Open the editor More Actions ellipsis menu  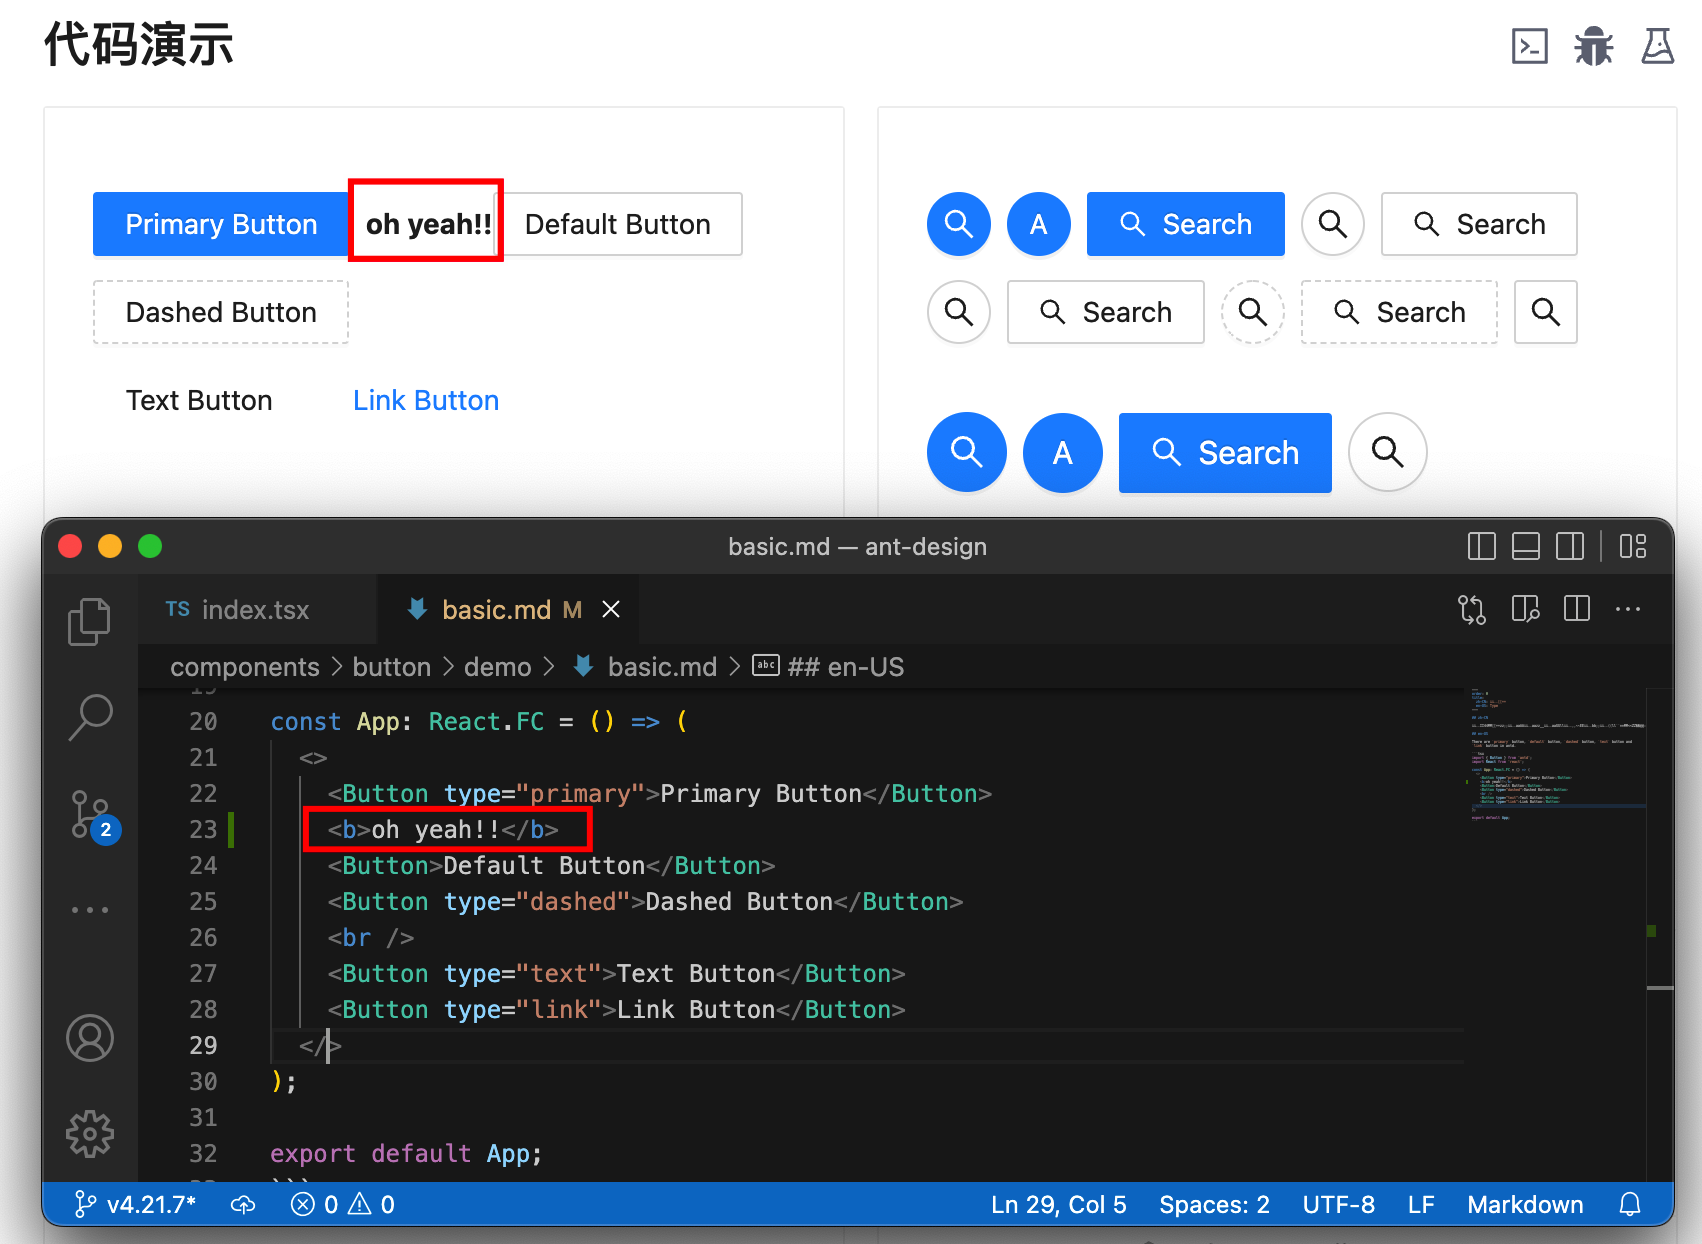pos(1627,609)
